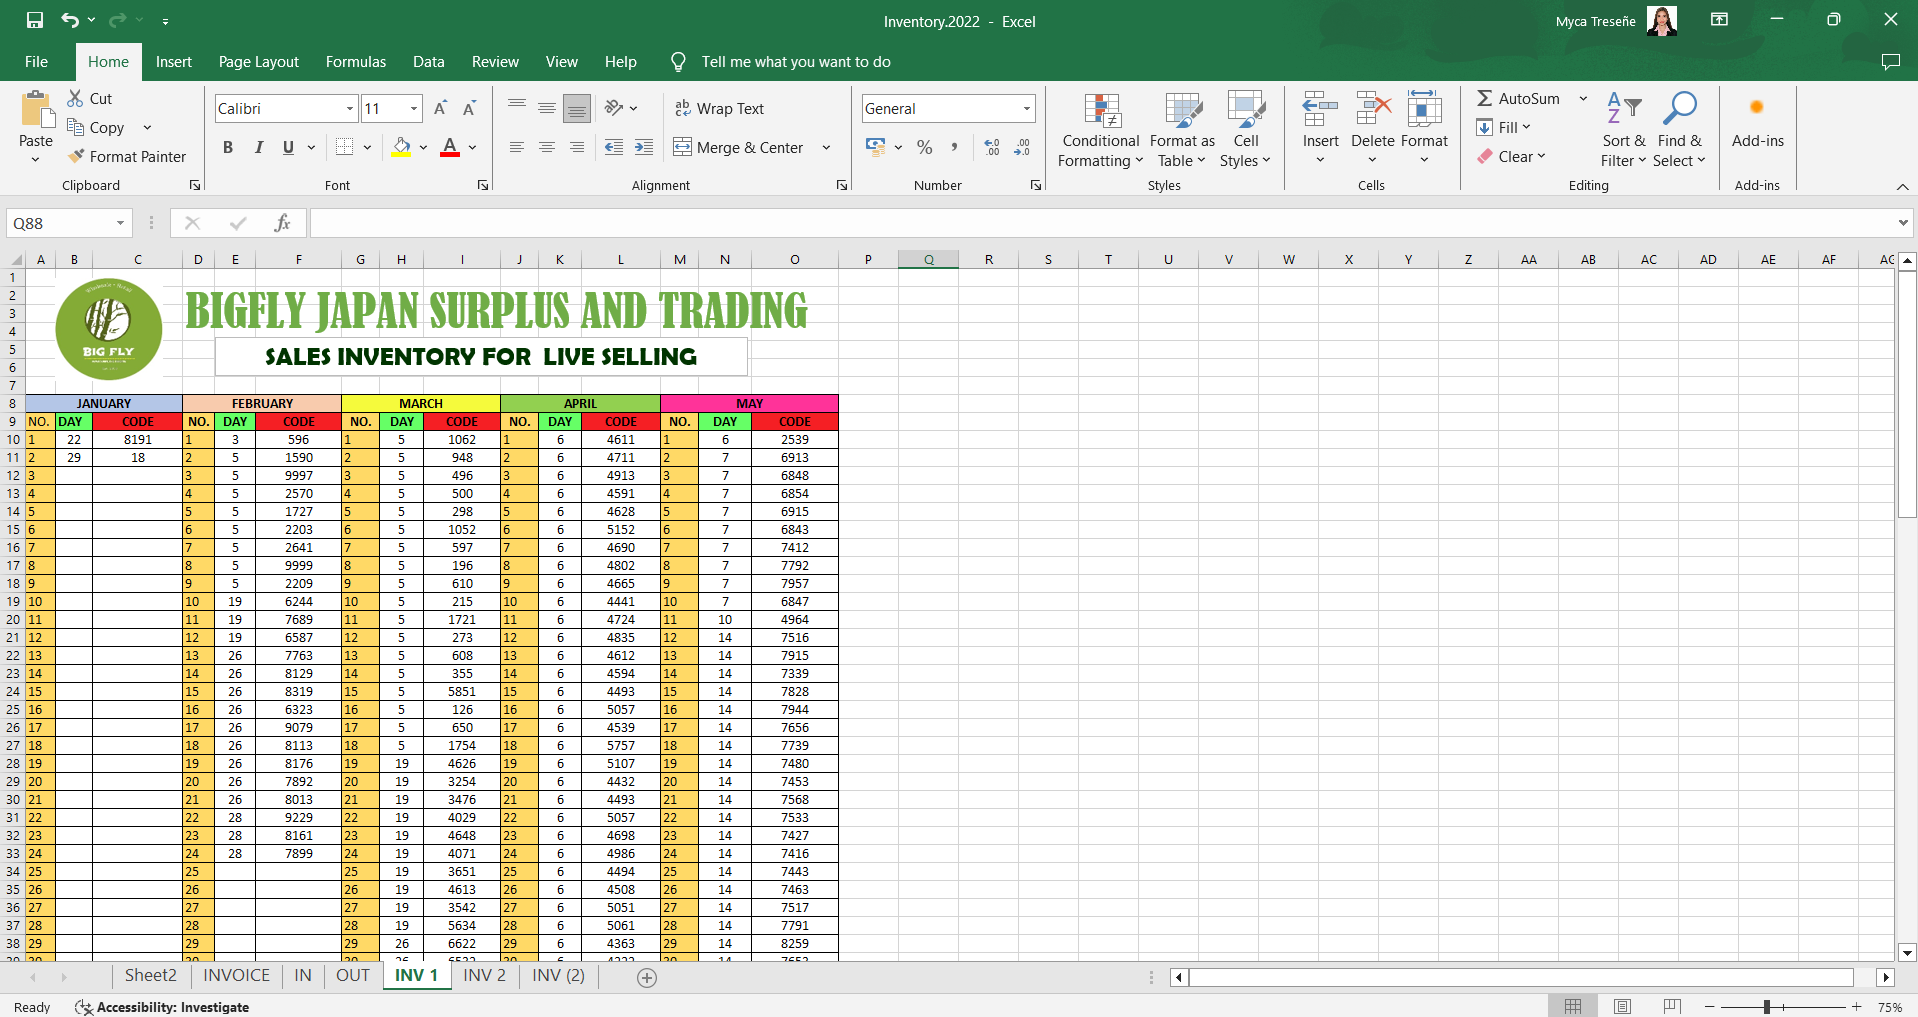Image resolution: width=1918 pixels, height=1017 pixels.
Task: Click the Fill button
Action: [1504, 127]
